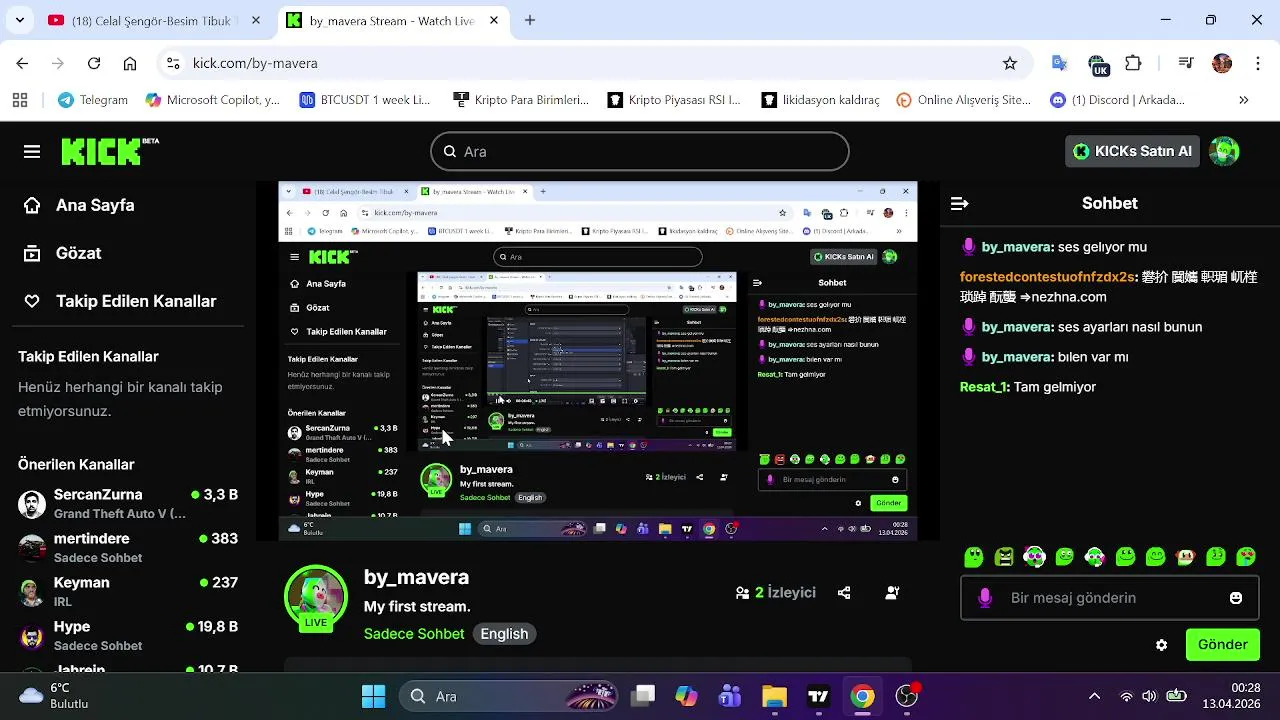The image size is (1280, 720).
Task: Open the Telegram bookmark
Action: [x=93, y=100]
